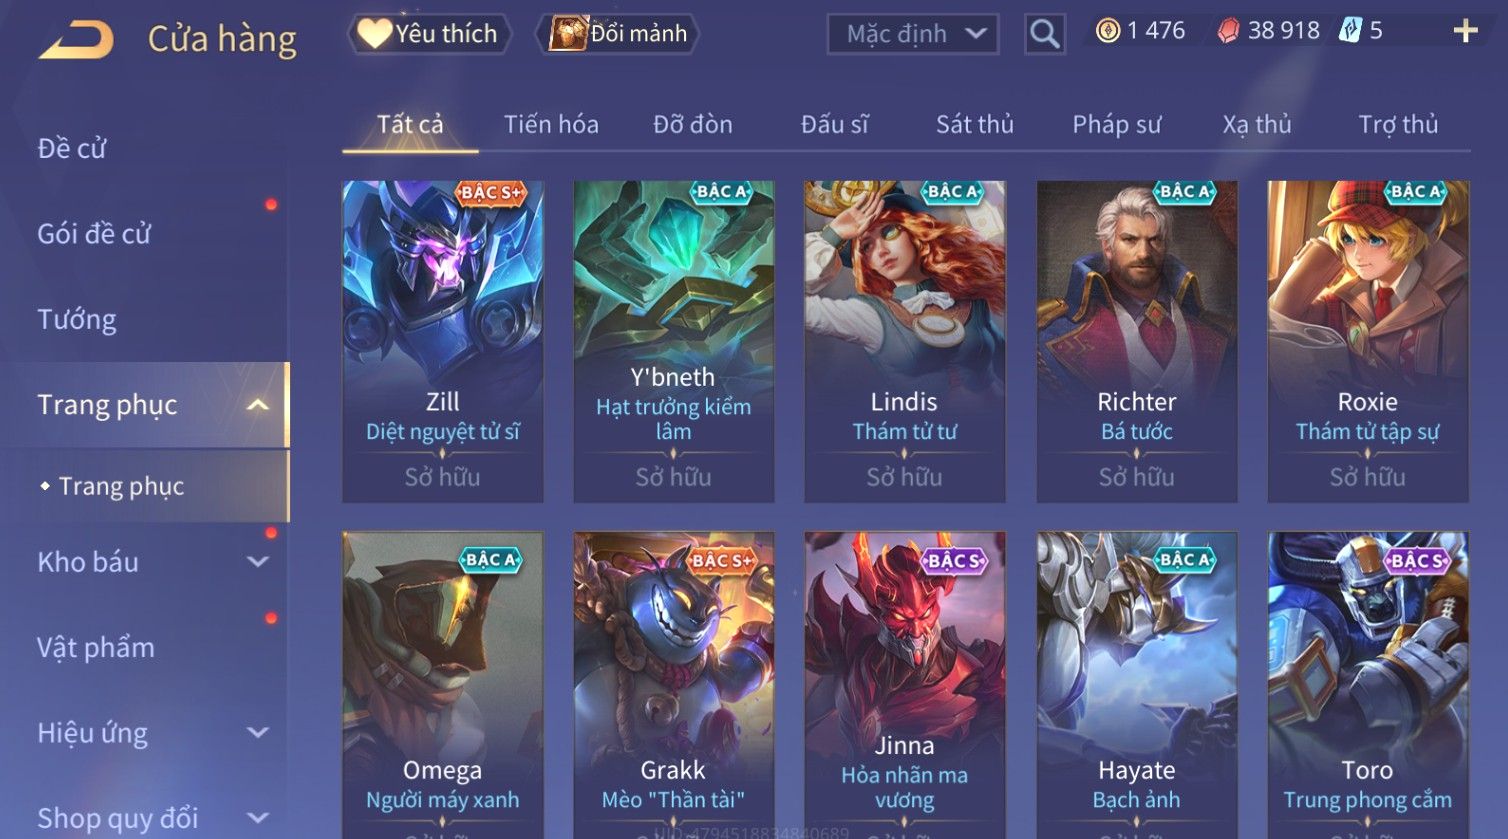This screenshot has height=839, width=1508.
Task: Click the red gem currency icon
Action: point(1228,32)
